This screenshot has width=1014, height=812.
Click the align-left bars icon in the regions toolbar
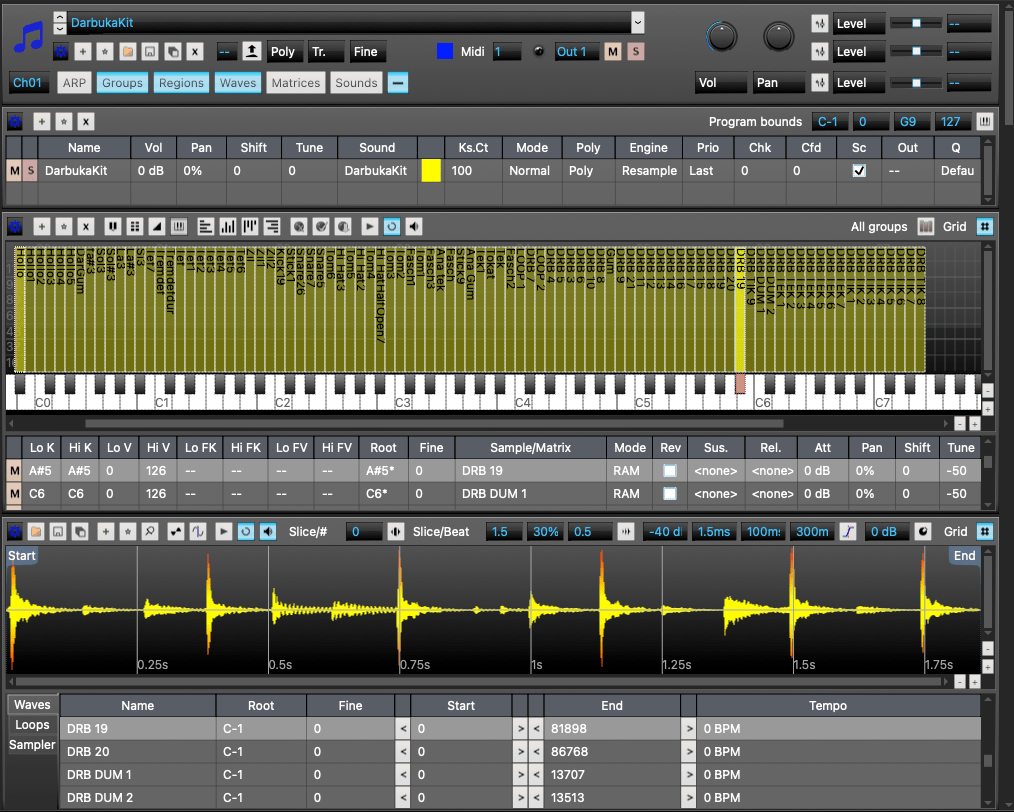[x=206, y=226]
